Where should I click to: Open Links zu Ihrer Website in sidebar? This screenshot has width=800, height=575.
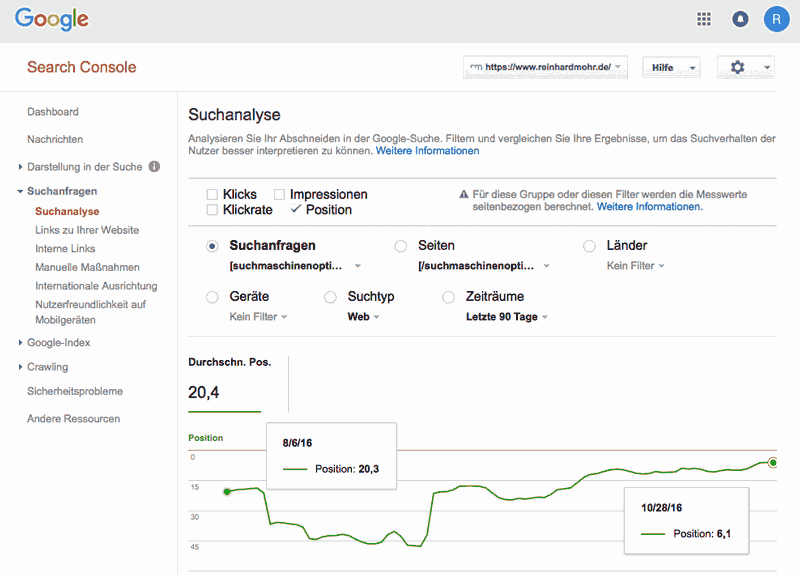coord(87,230)
